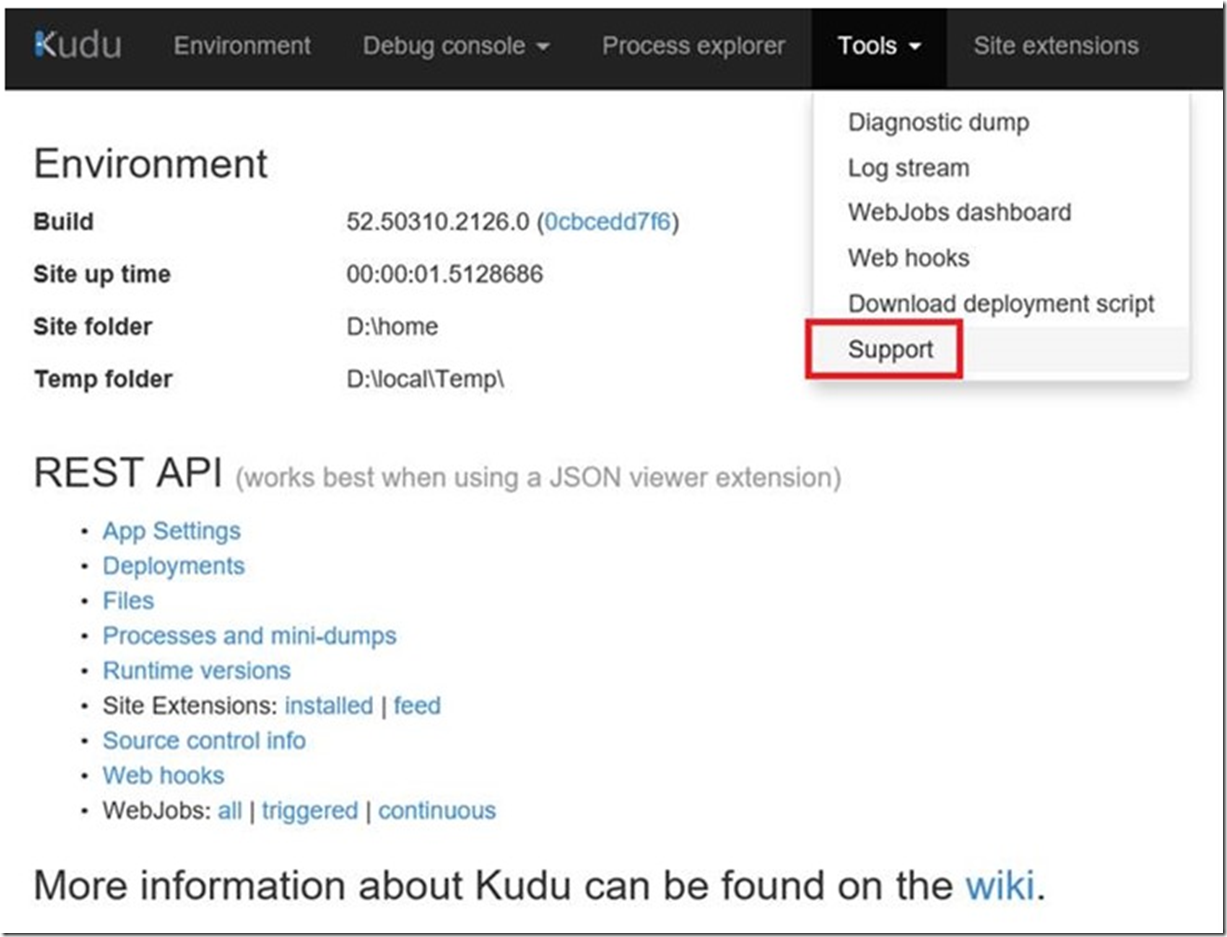Click site up time value 00:00:01.5128686
This screenshot has height=937, width=1227.
pos(445,274)
